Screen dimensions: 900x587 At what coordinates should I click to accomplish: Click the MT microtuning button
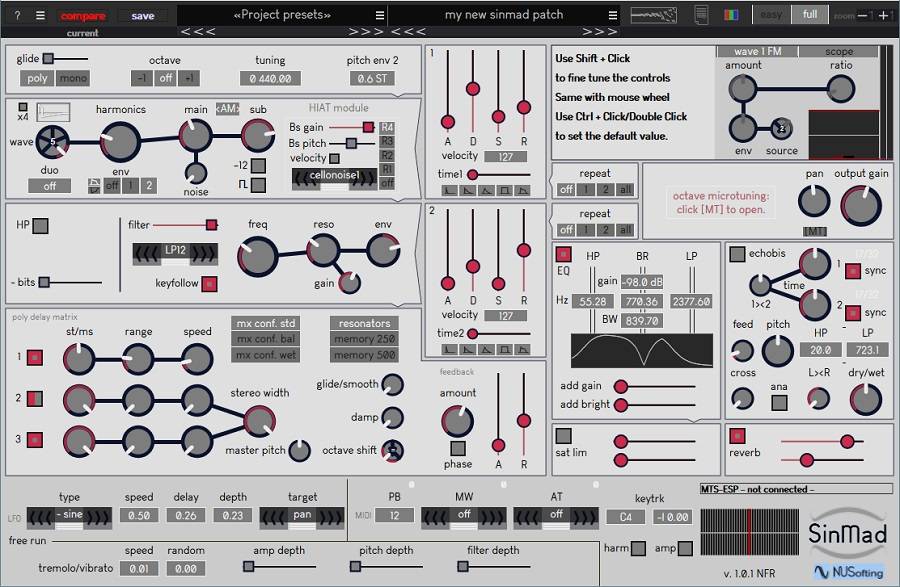[815, 232]
